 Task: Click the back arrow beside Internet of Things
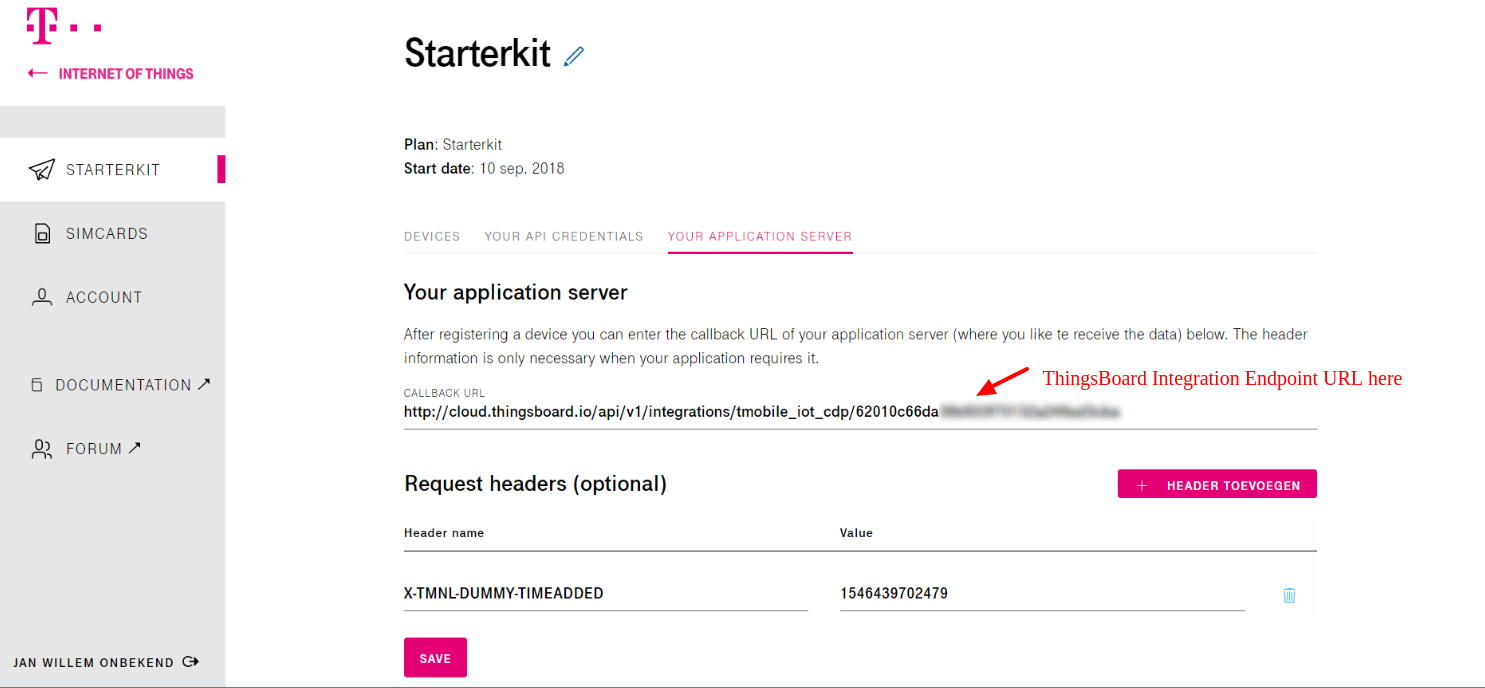pos(38,73)
